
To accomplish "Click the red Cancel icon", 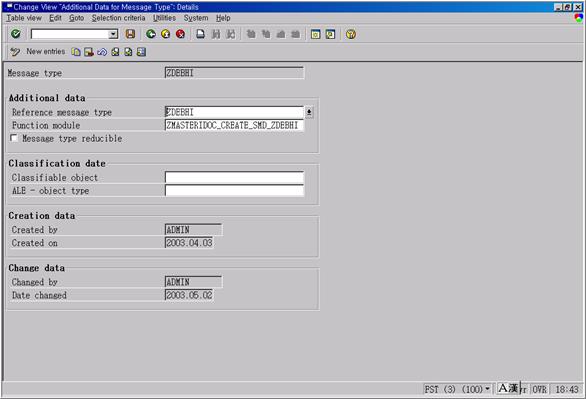I will tap(181, 34).
